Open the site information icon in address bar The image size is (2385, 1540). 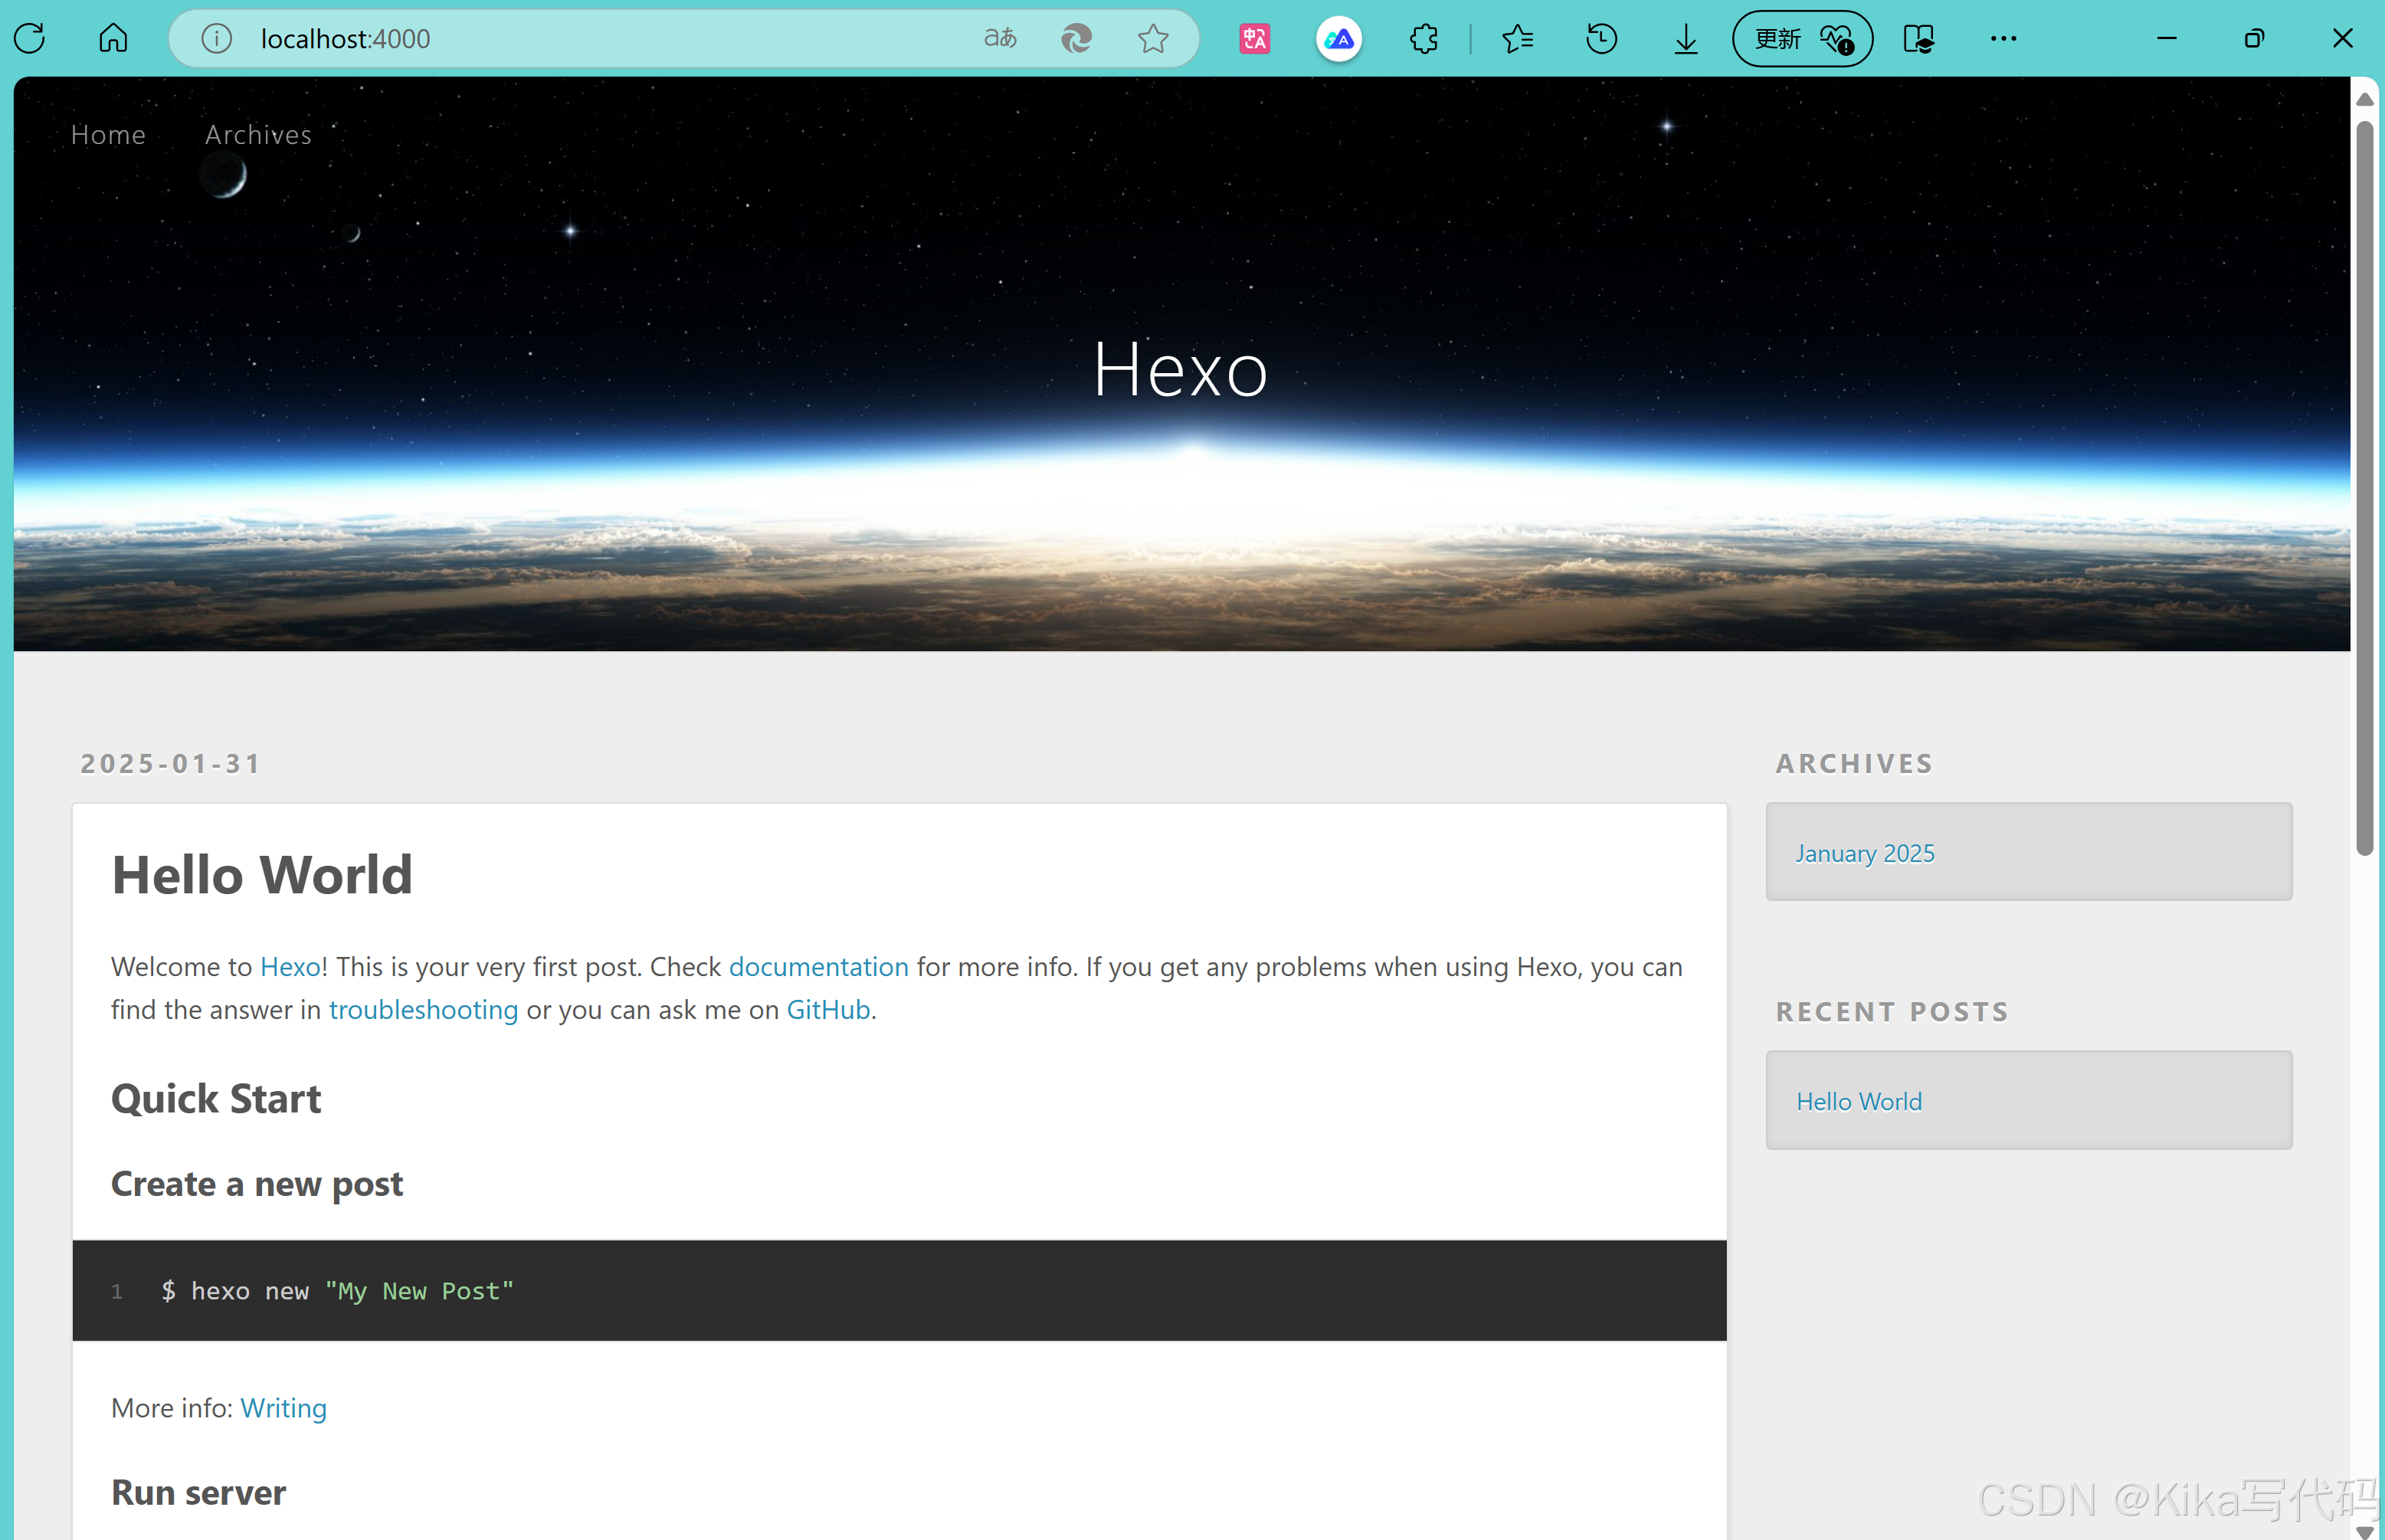(x=216, y=39)
